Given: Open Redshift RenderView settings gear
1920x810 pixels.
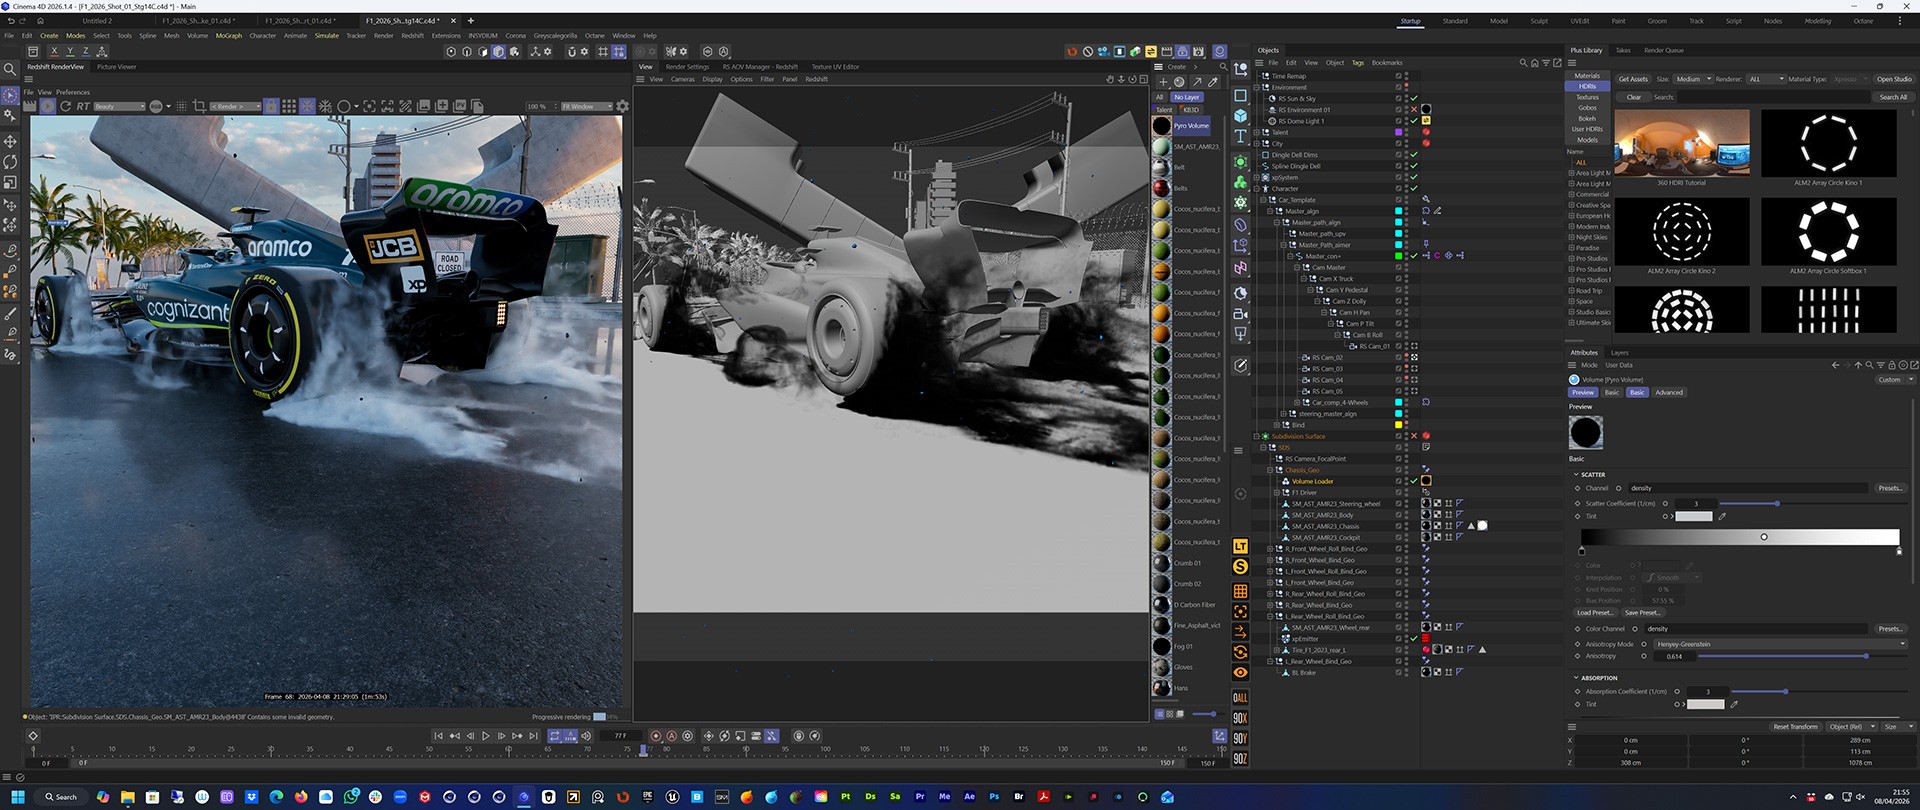Looking at the screenshot, I should pos(622,106).
